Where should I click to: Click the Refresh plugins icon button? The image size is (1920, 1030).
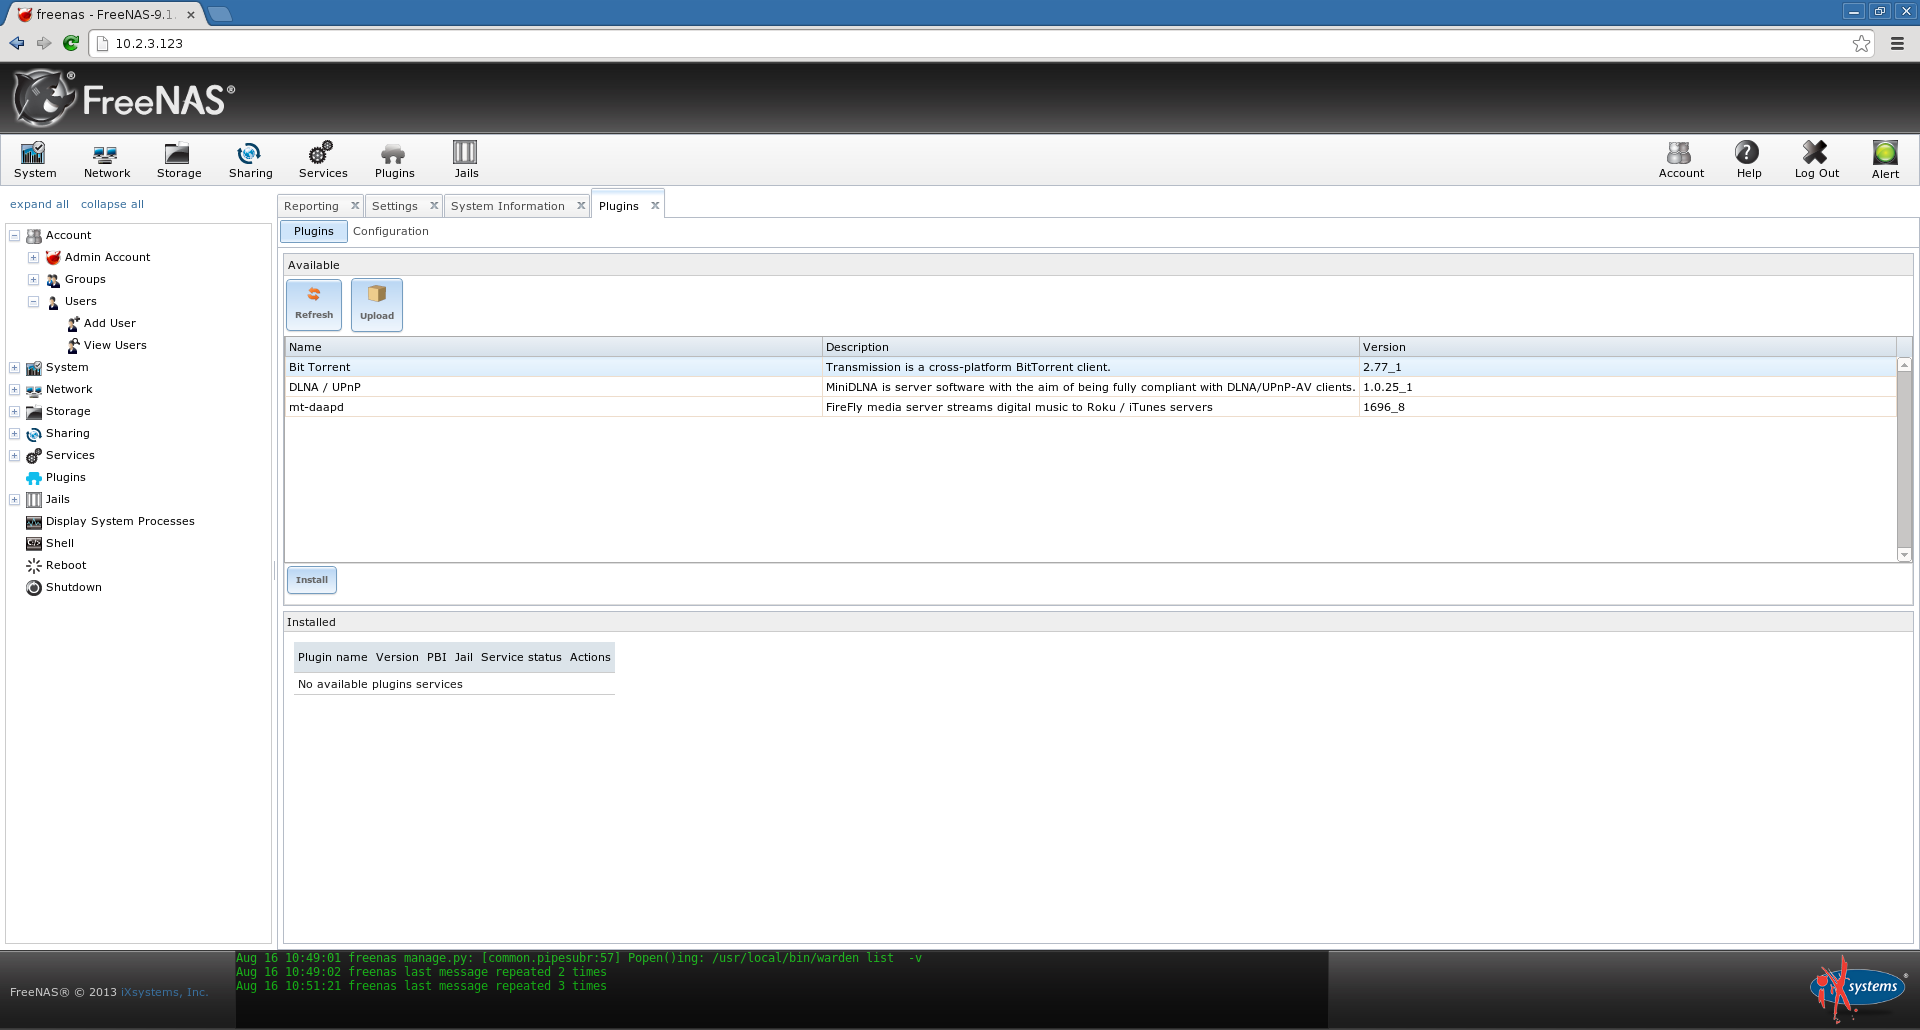coord(314,304)
